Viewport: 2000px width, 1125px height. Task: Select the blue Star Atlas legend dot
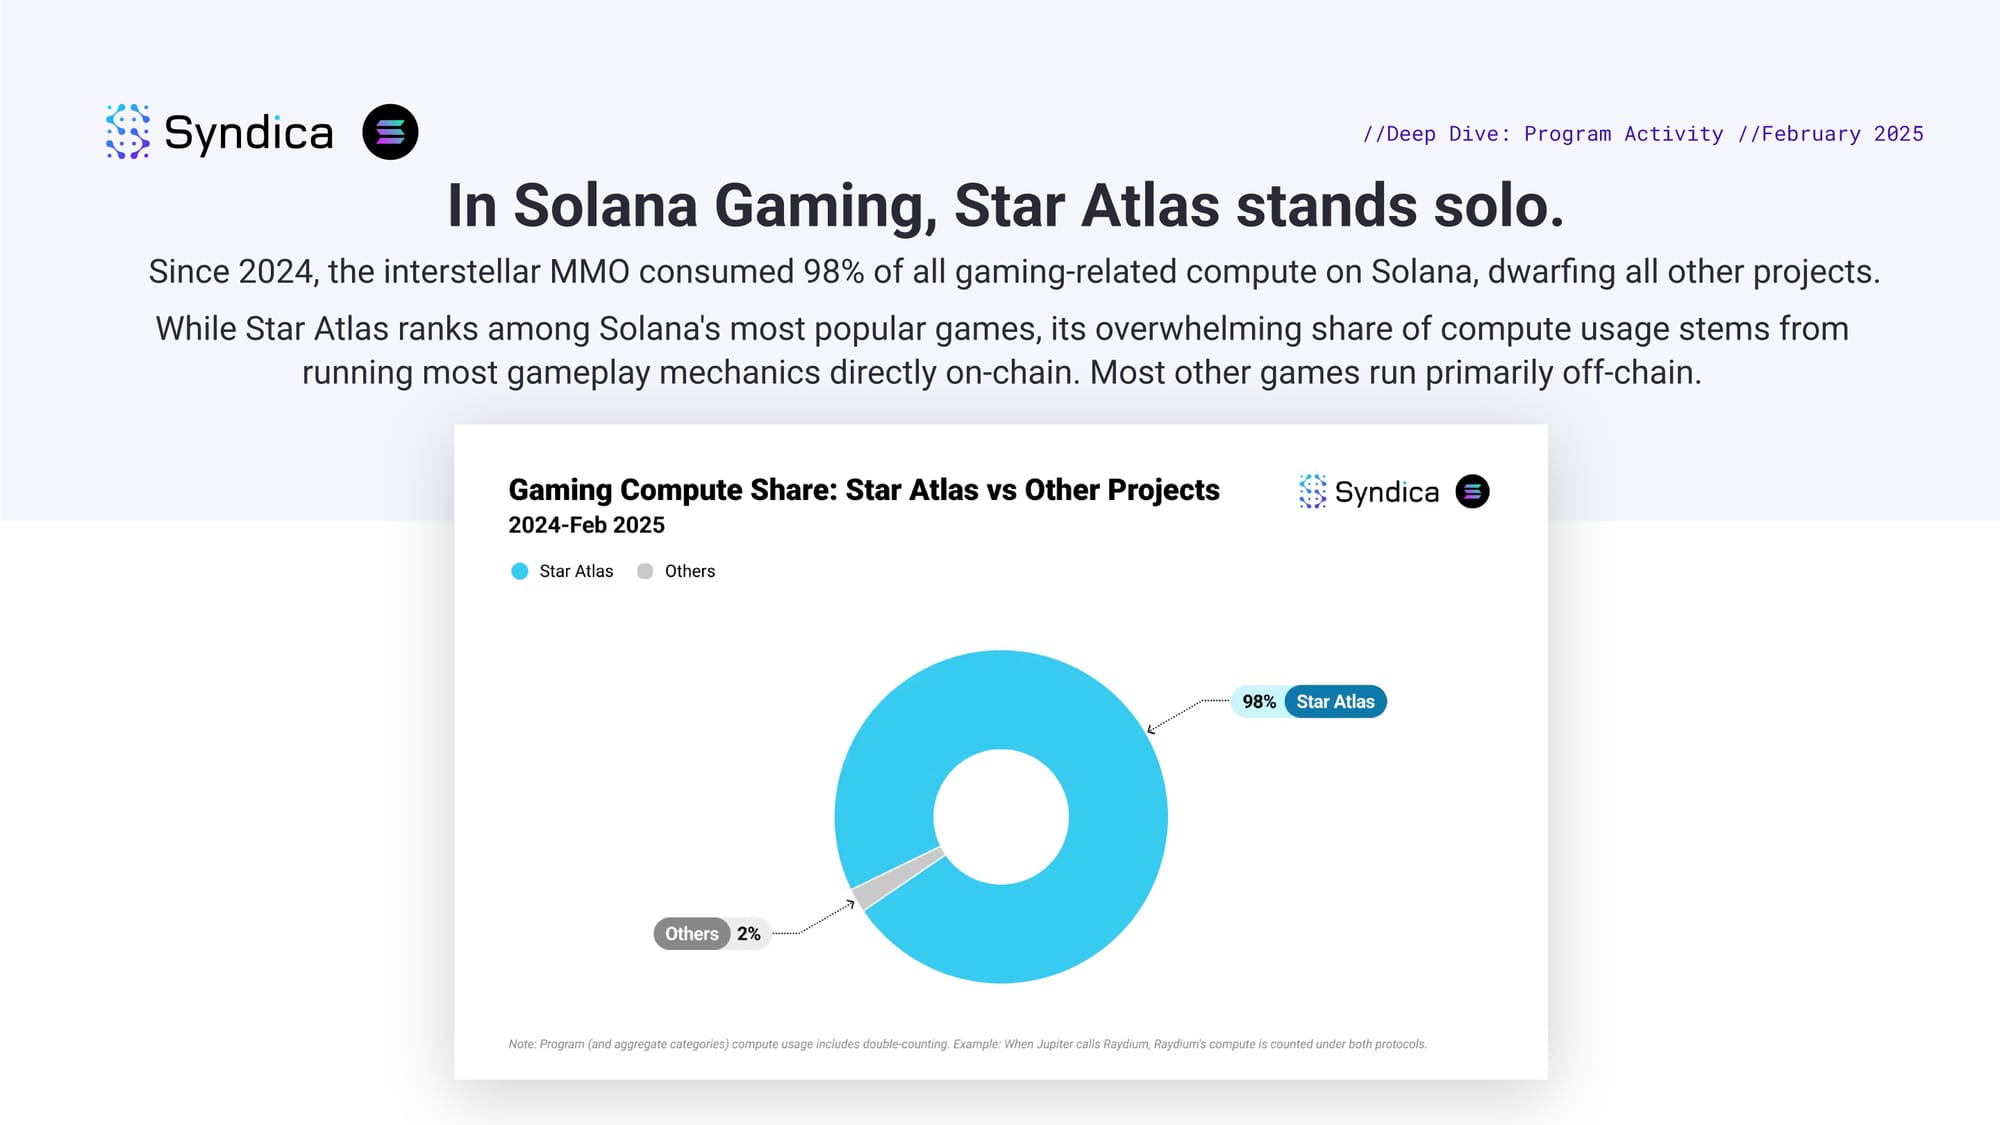(519, 571)
